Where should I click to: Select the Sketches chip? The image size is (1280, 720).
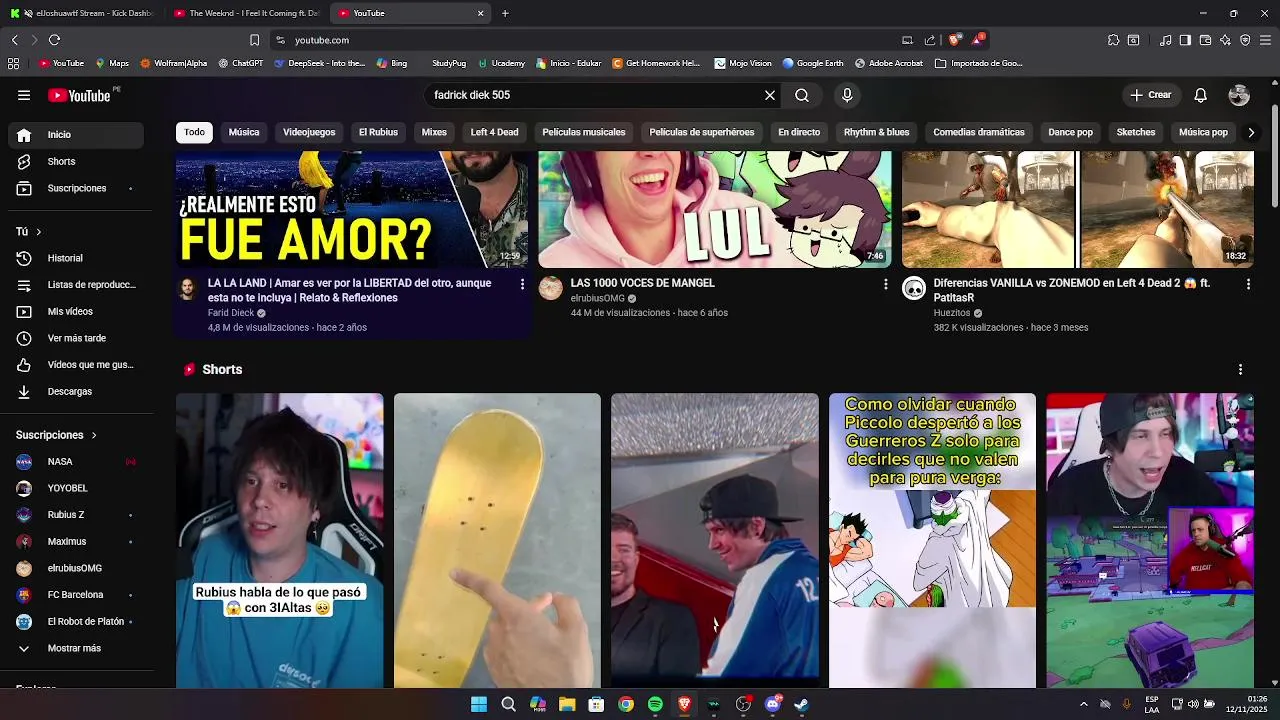click(x=1136, y=132)
